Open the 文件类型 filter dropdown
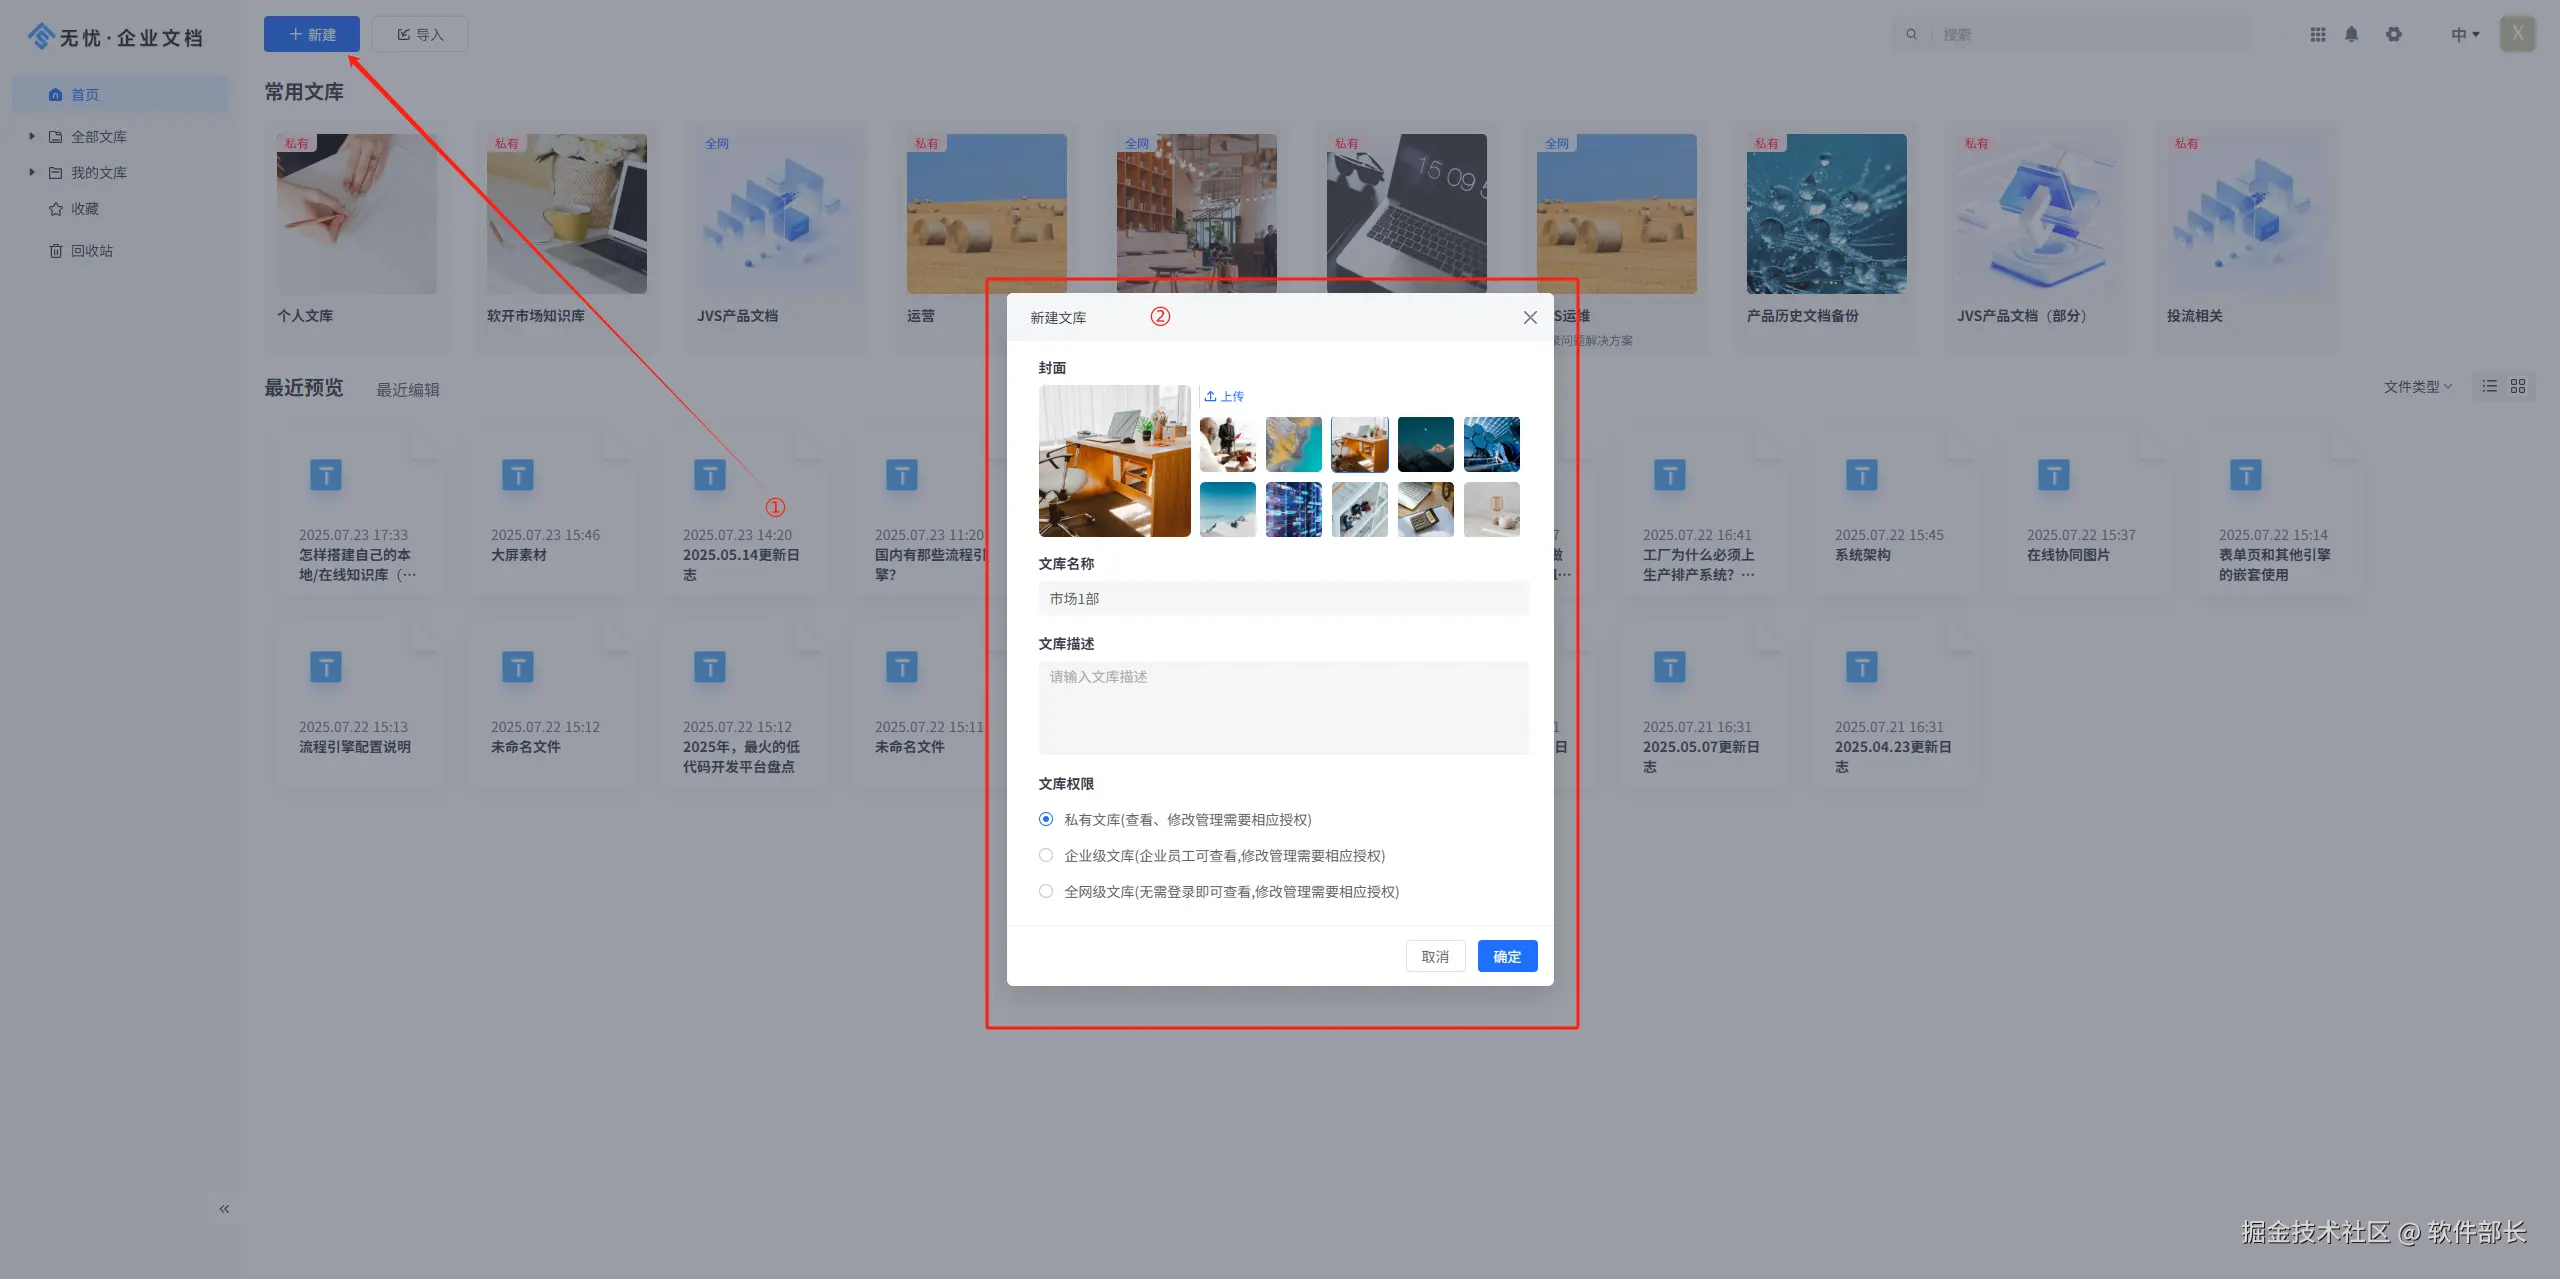Viewport: 2560px width, 1279px height. (x=2417, y=387)
